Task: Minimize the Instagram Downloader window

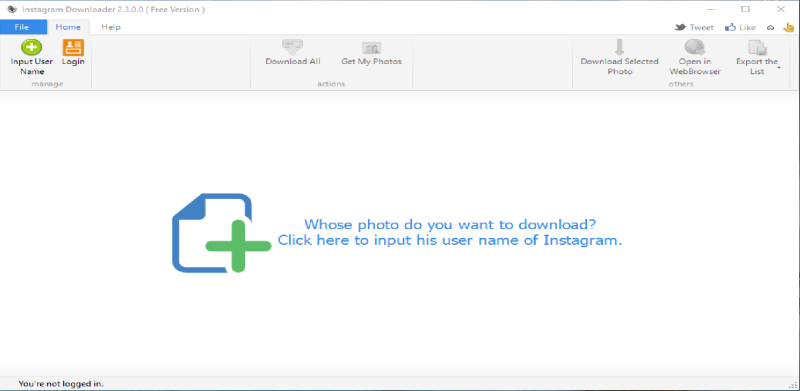Action: [710, 9]
